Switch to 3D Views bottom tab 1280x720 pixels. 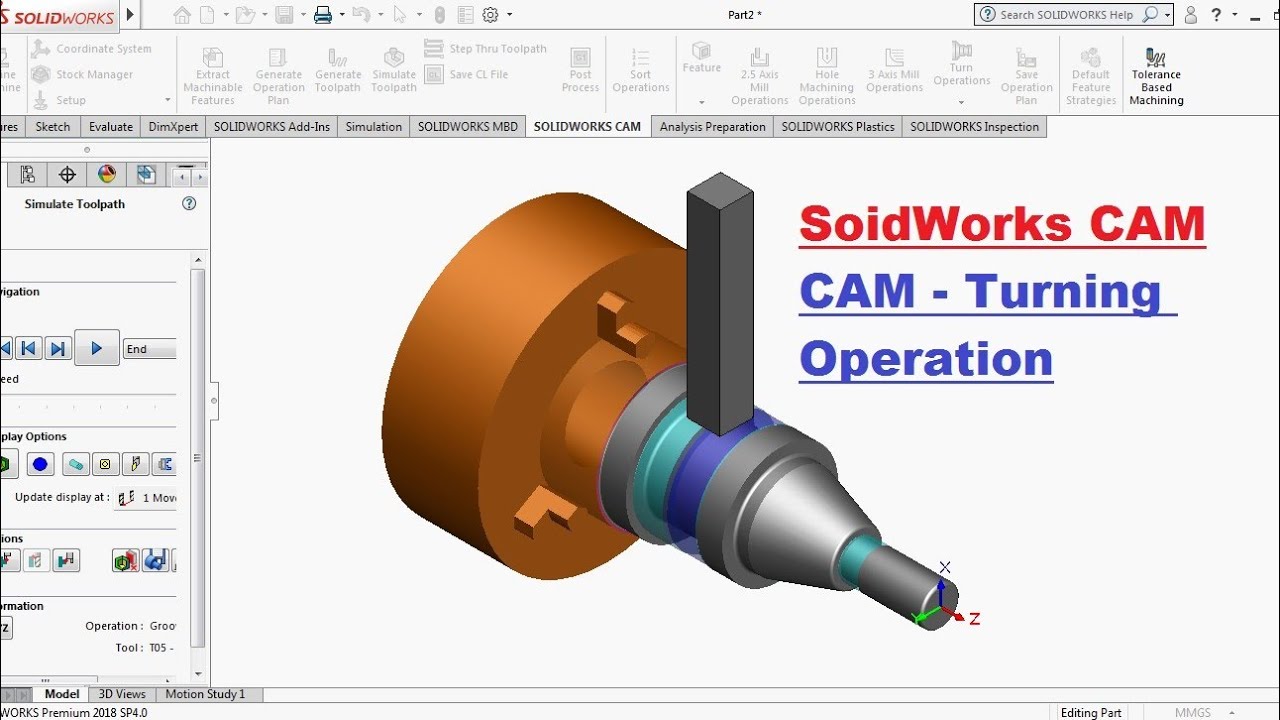[x=122, y=694]
